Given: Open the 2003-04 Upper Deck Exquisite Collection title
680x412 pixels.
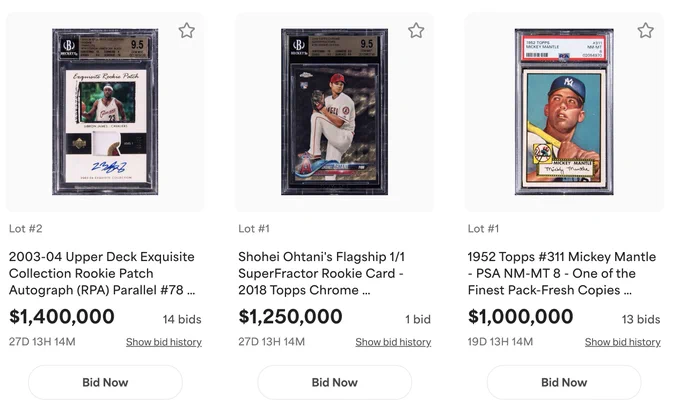Looking at the screenshot, I should pos(102,273).
